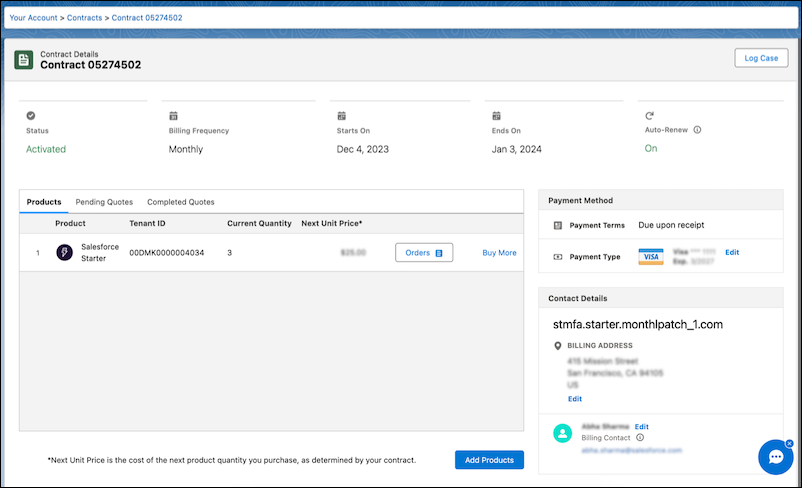Click the Ends On calendar icon
This screenshot has width=802, height=488.
(x=496, y=116)
